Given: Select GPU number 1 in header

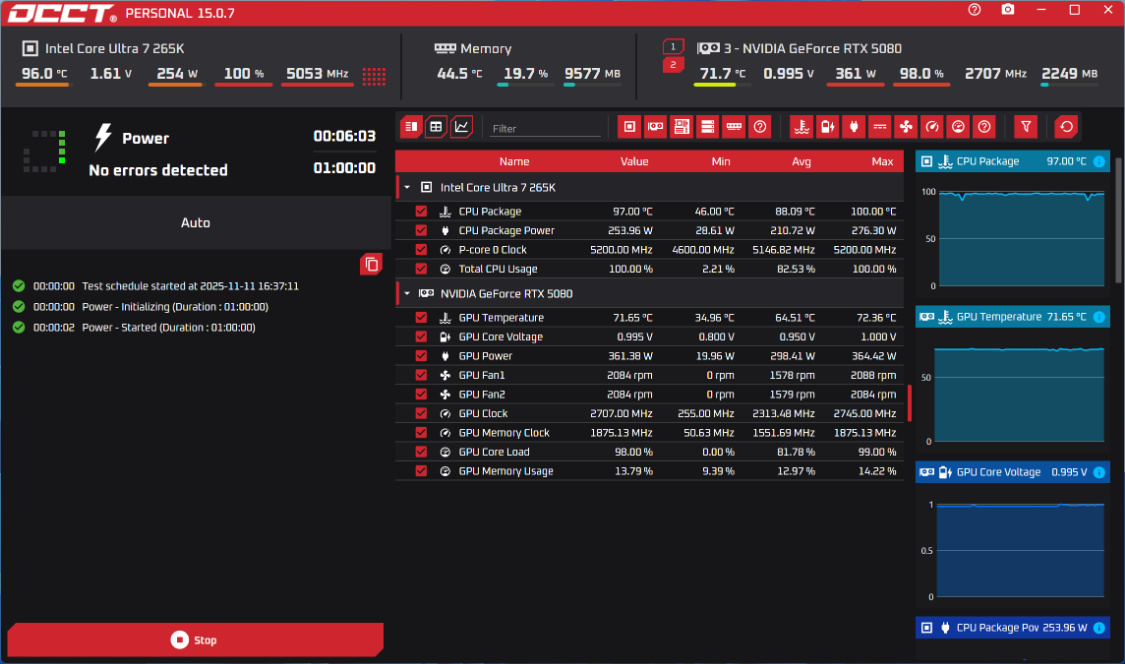Looking at the screenshot, I should 673,47.
